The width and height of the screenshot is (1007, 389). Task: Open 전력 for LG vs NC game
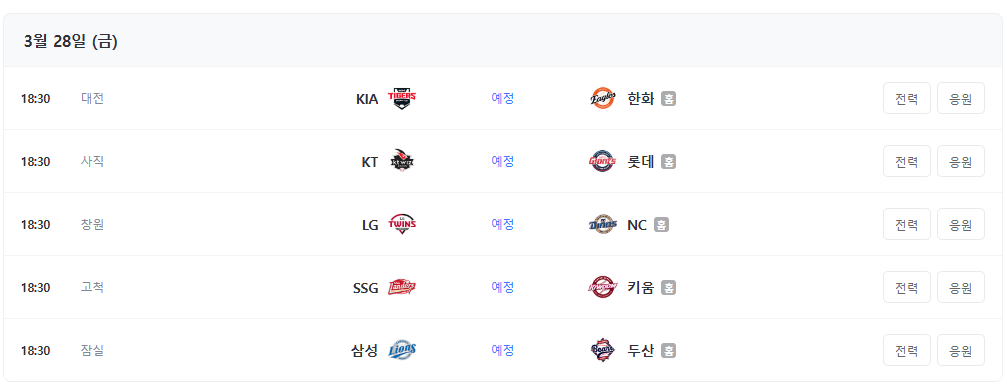(x=907, y=224)
